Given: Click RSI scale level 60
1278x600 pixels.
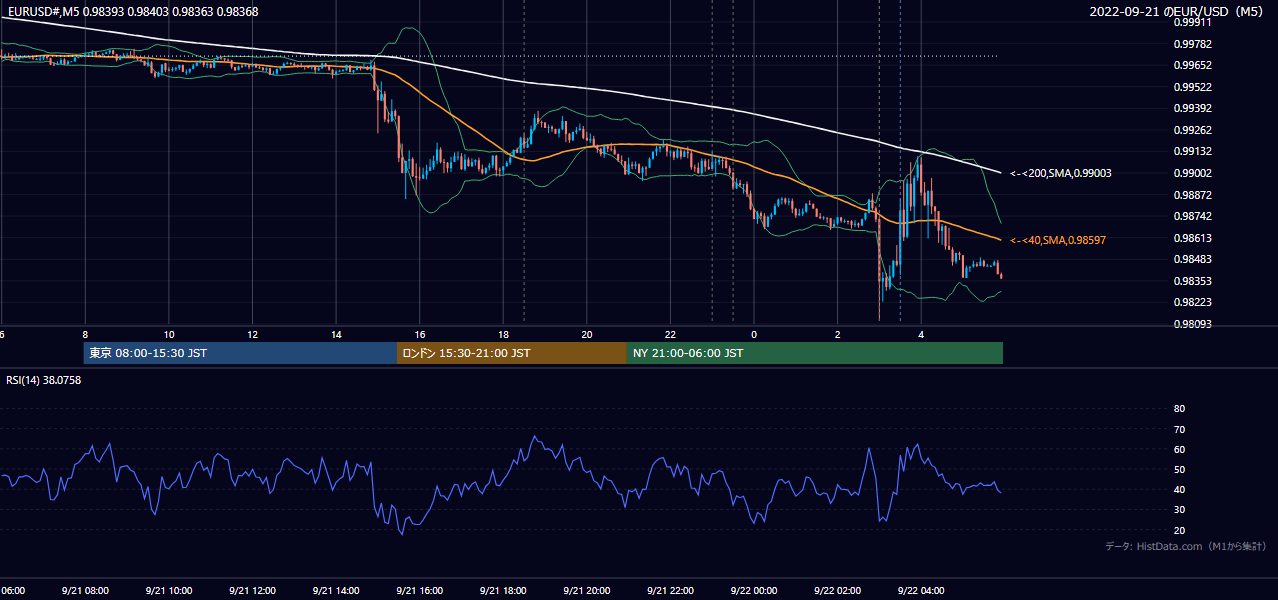Looking at the screenshot, I should 1179,450.
